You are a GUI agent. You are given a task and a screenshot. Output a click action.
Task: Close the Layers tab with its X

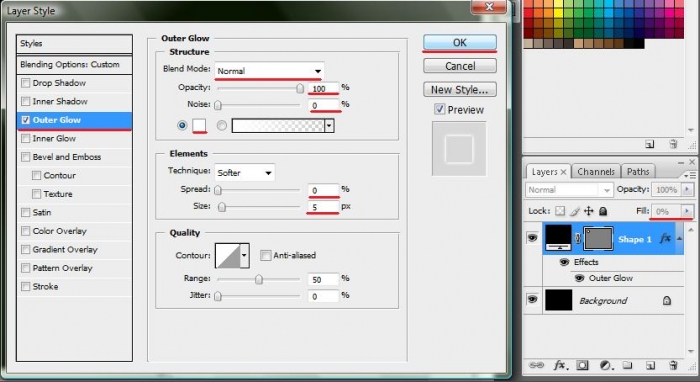[563, 172]
